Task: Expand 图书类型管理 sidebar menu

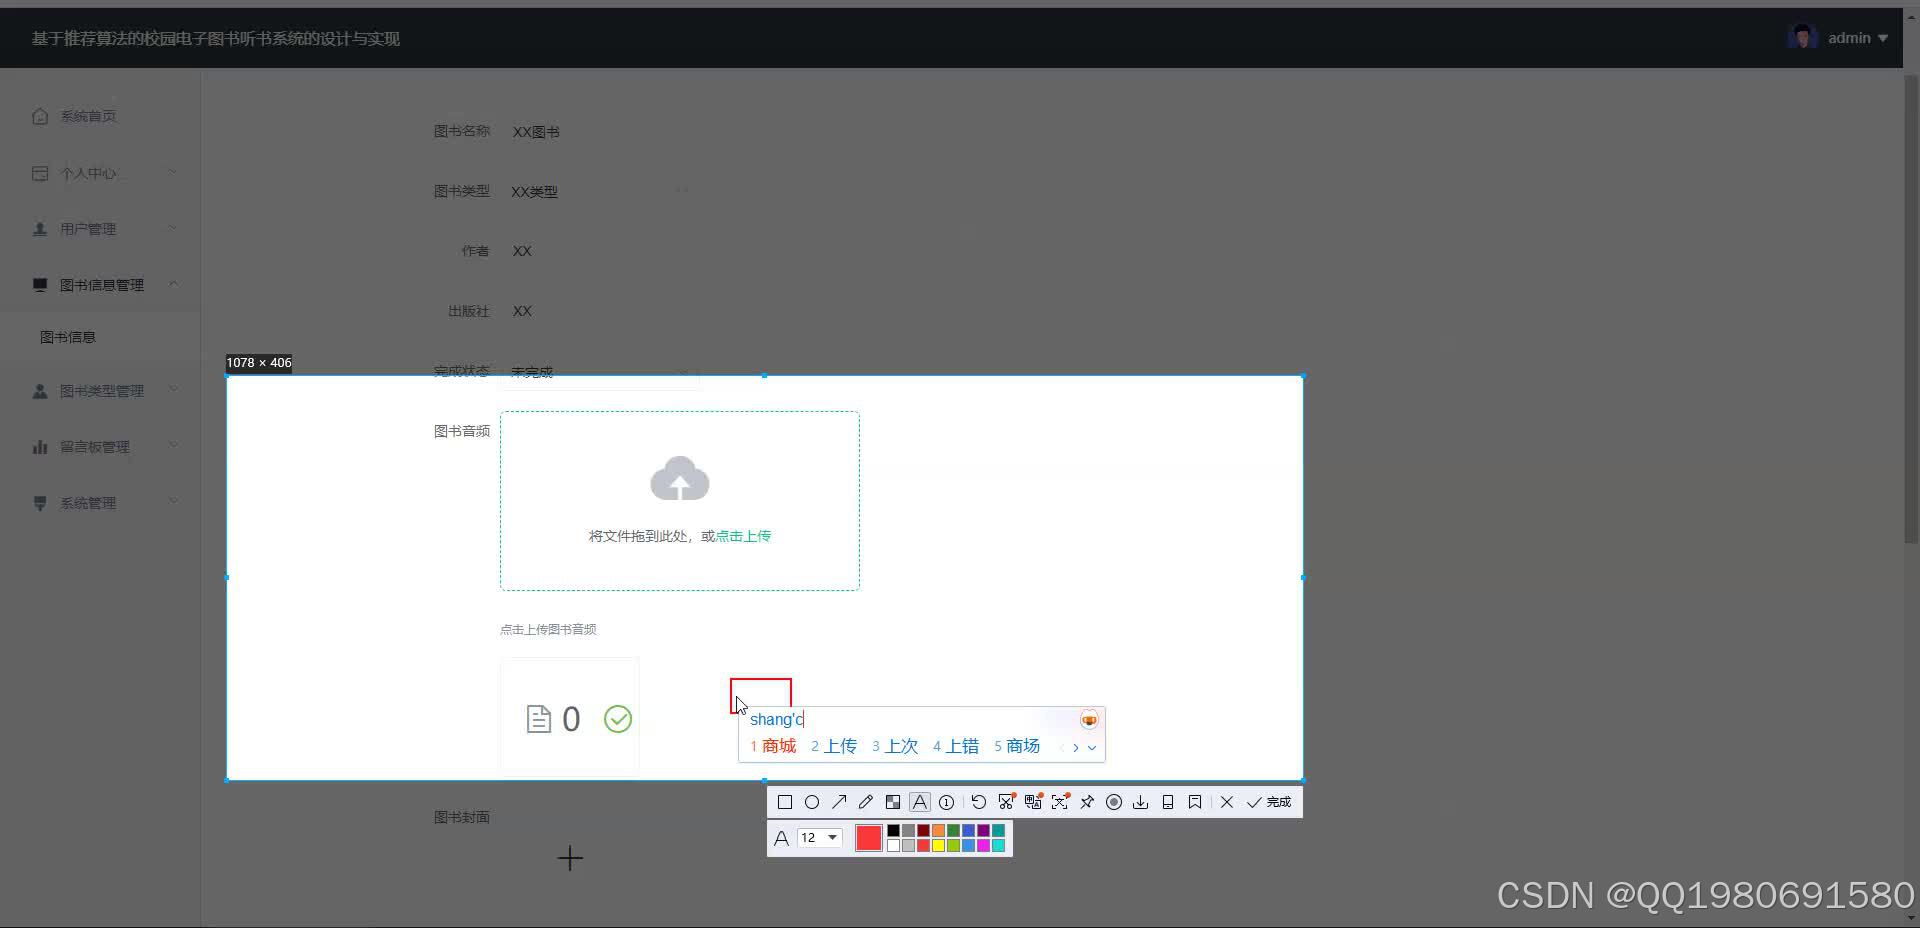Action: 100,391
